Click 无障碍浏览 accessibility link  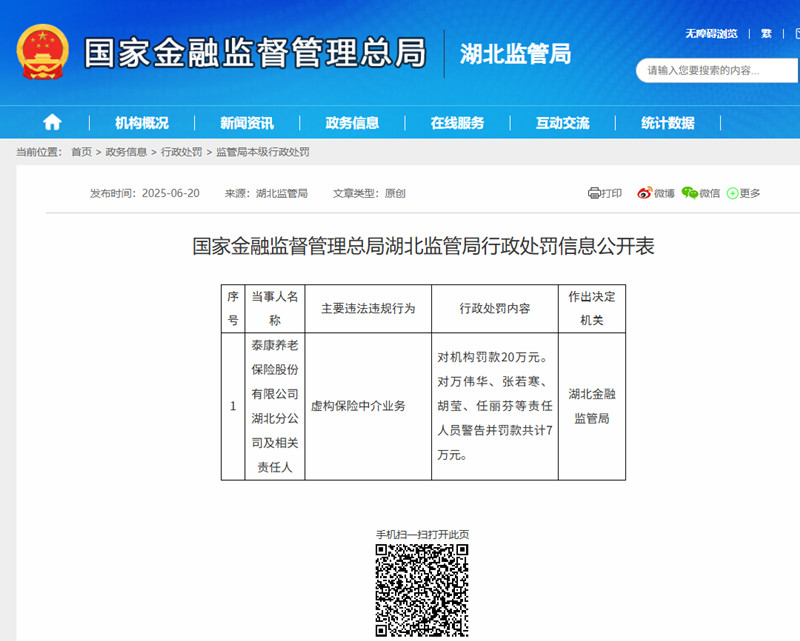coord(711,34)
